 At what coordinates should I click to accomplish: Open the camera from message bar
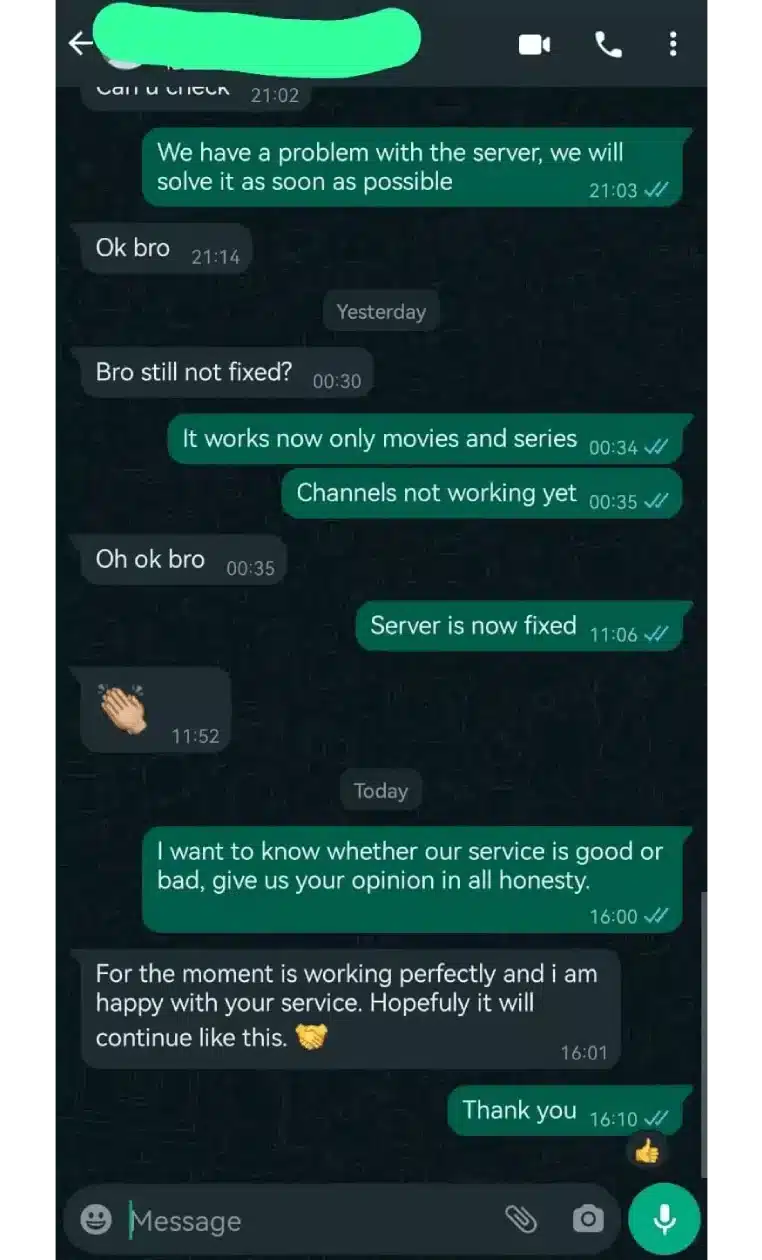(588, 1219)
